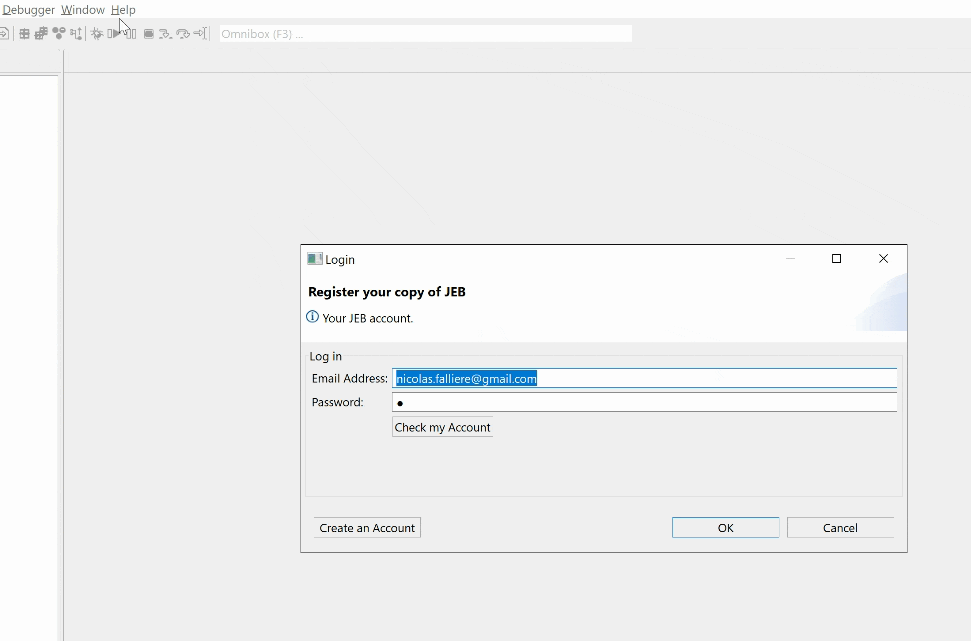Viewport: 971px width, 641px height.
Task: Click the Password input field
Action: click(644, 402)
